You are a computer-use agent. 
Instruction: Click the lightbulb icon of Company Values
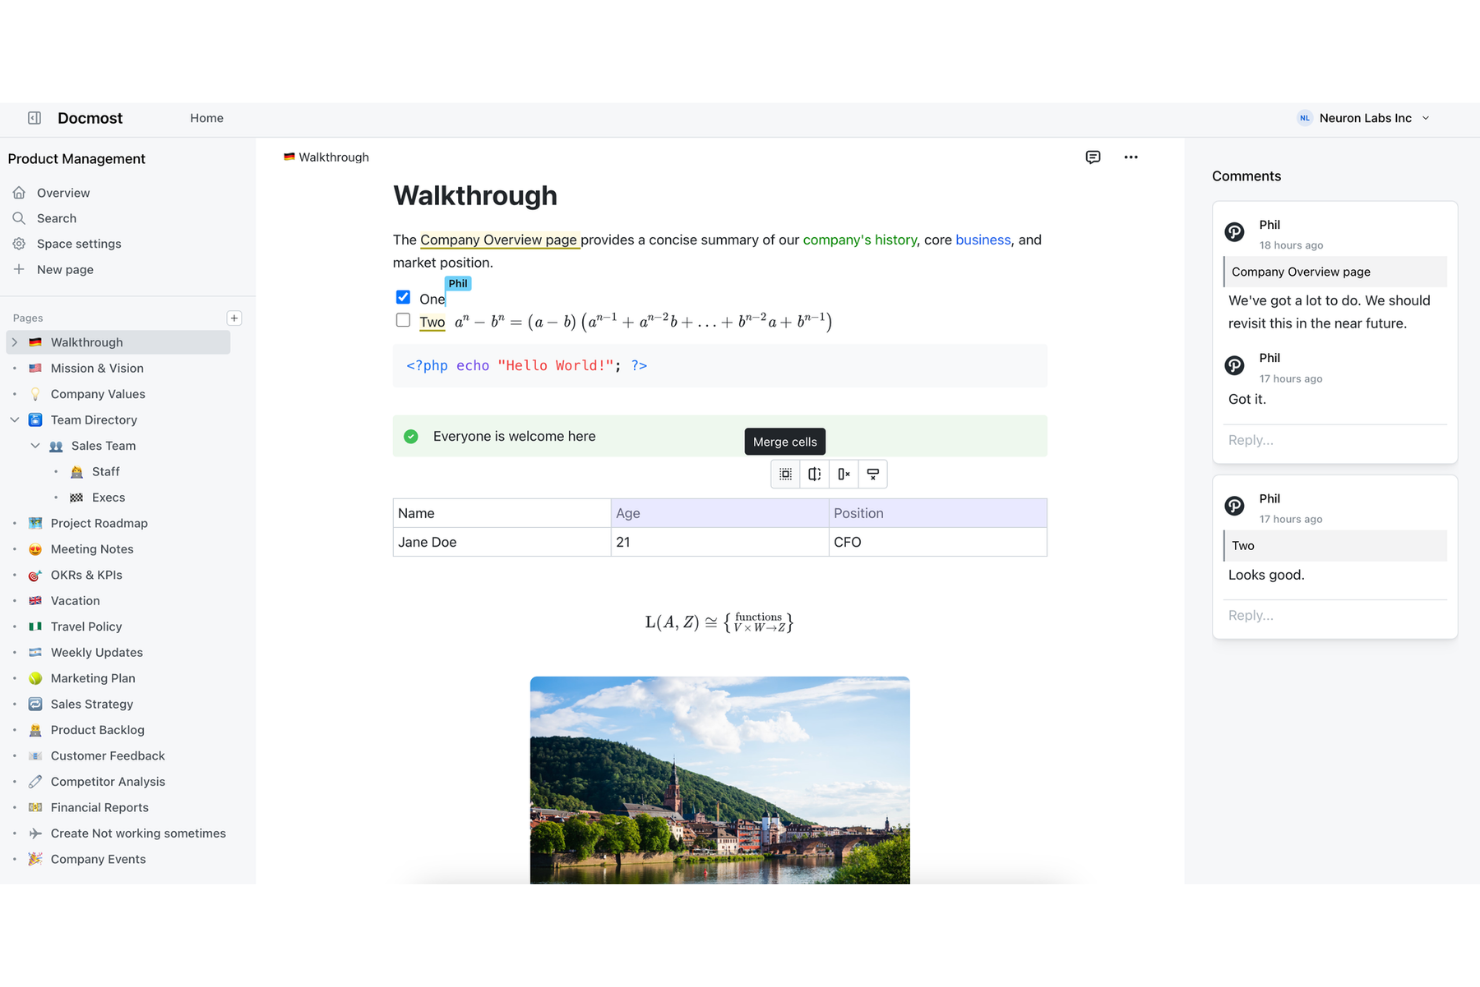35,394
